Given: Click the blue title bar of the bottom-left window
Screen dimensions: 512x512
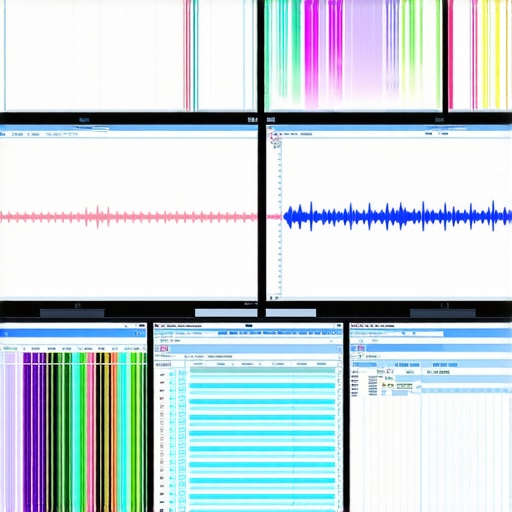Looking at the screenshot, I should [73, 333].
